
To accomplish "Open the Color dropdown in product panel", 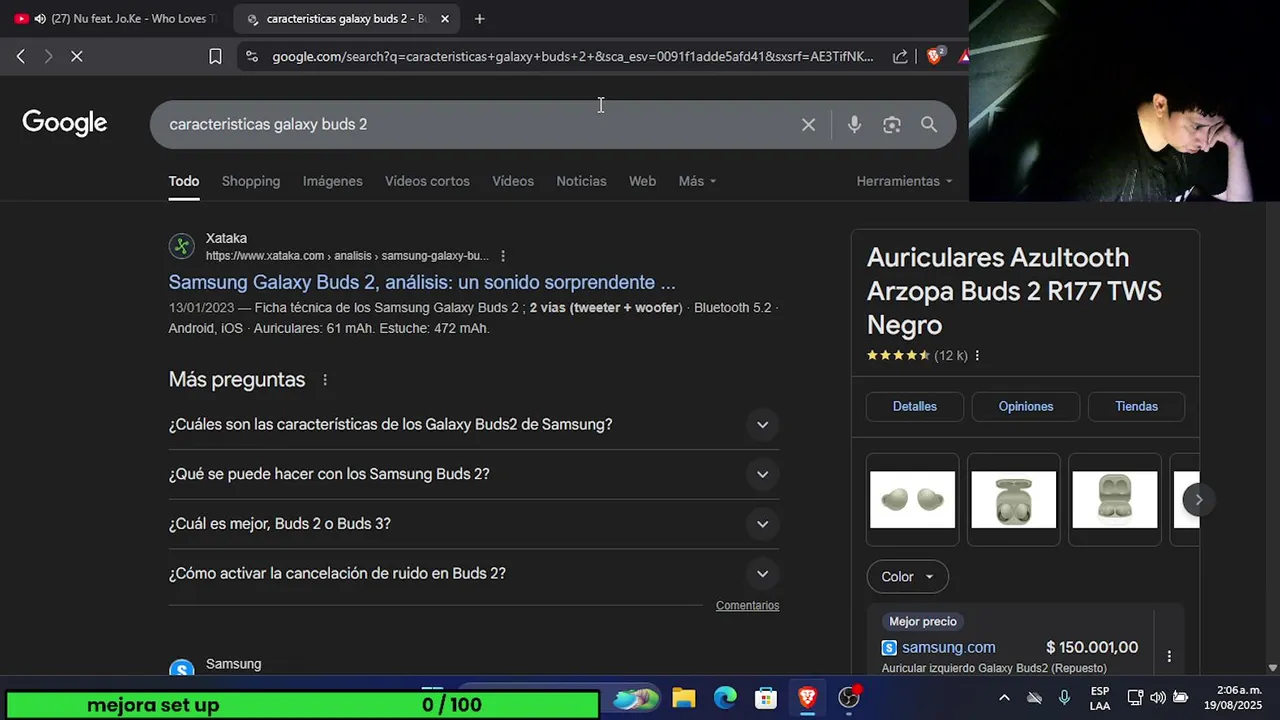I will pyautogui.click(x=907, y=577).
